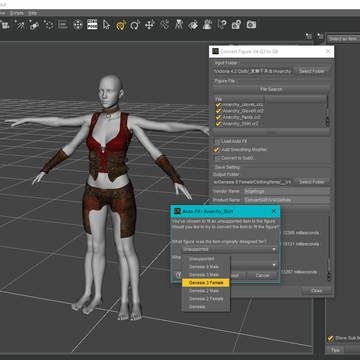360x360 pixels.
Task: Click the toolbar icon left of camera
Action: 236,25
